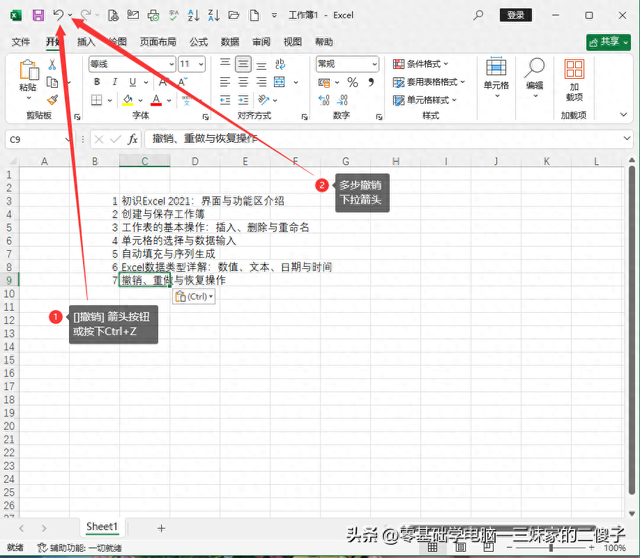This screenshot has height=558, width=640.
Task: Open 单元格样式 cell styles menu
Action: [x=424, y=100]
